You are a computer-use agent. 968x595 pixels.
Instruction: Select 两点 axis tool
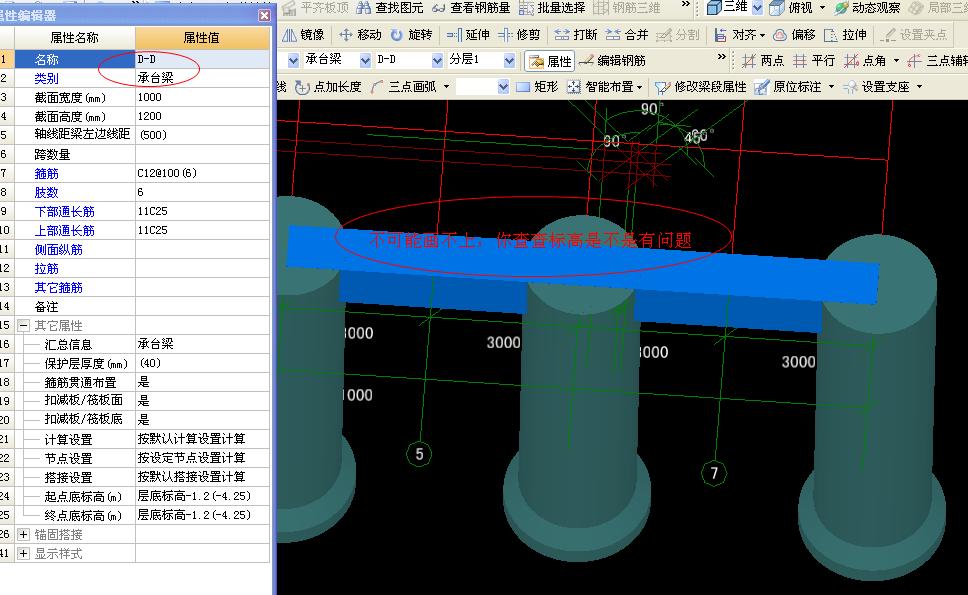pos(763,60)
